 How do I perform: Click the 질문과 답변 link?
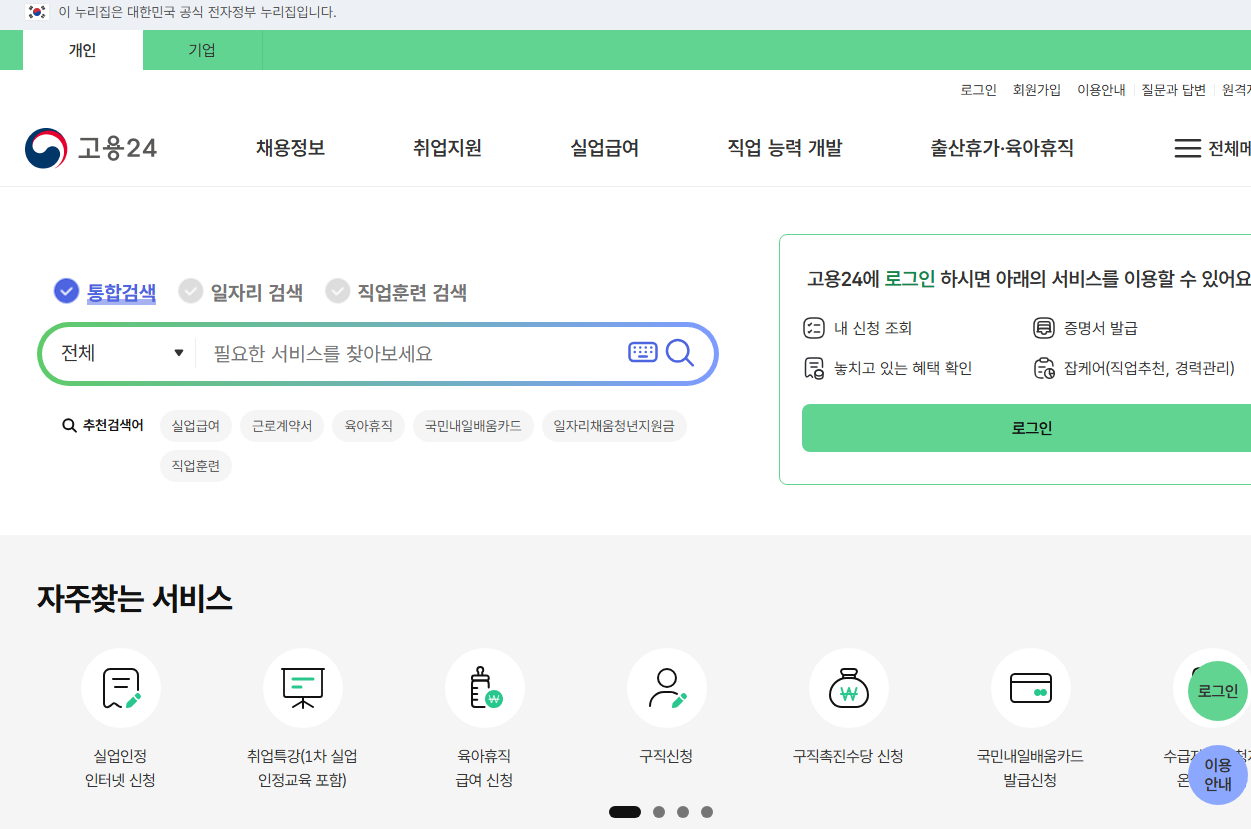1173,90
